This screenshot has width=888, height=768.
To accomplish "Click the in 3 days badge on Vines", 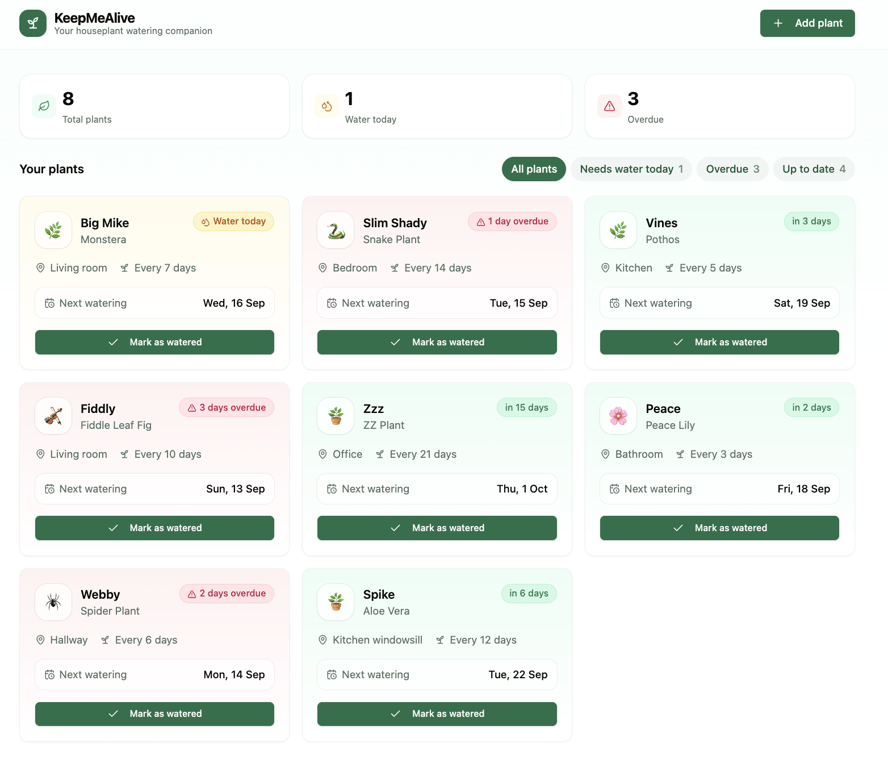I will tap(811, 221).
